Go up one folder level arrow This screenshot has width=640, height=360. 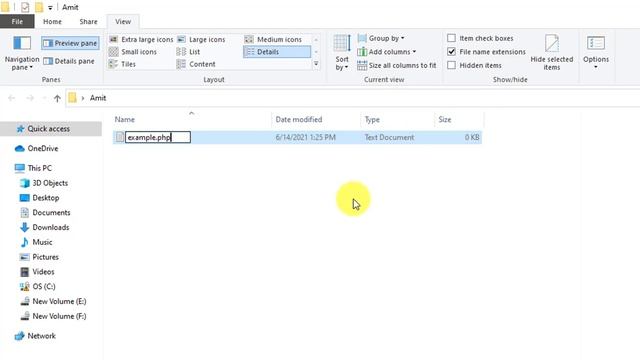(x=57, y=98)
